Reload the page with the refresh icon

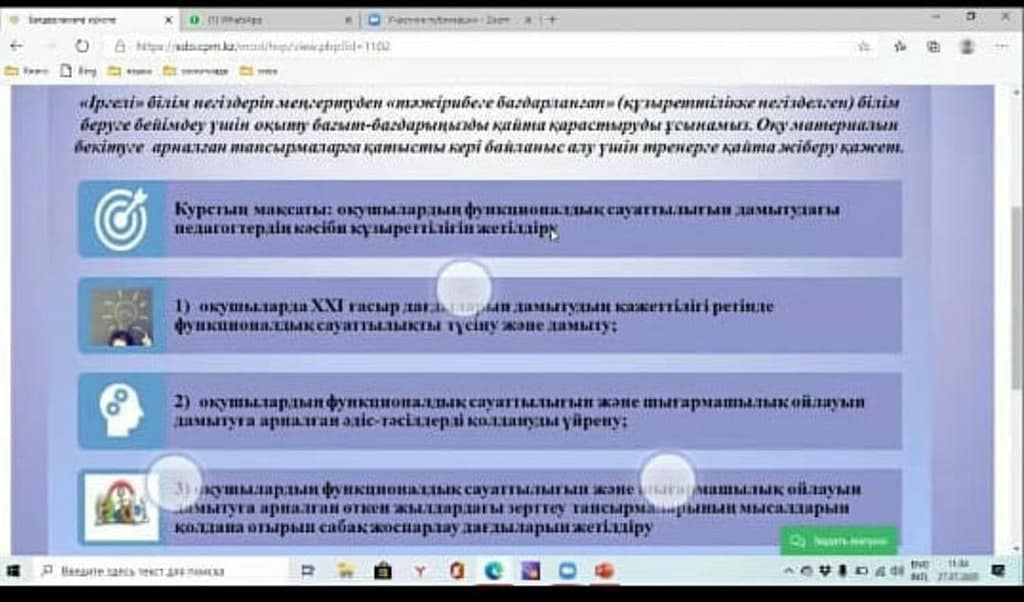click(x=81, y=46)
